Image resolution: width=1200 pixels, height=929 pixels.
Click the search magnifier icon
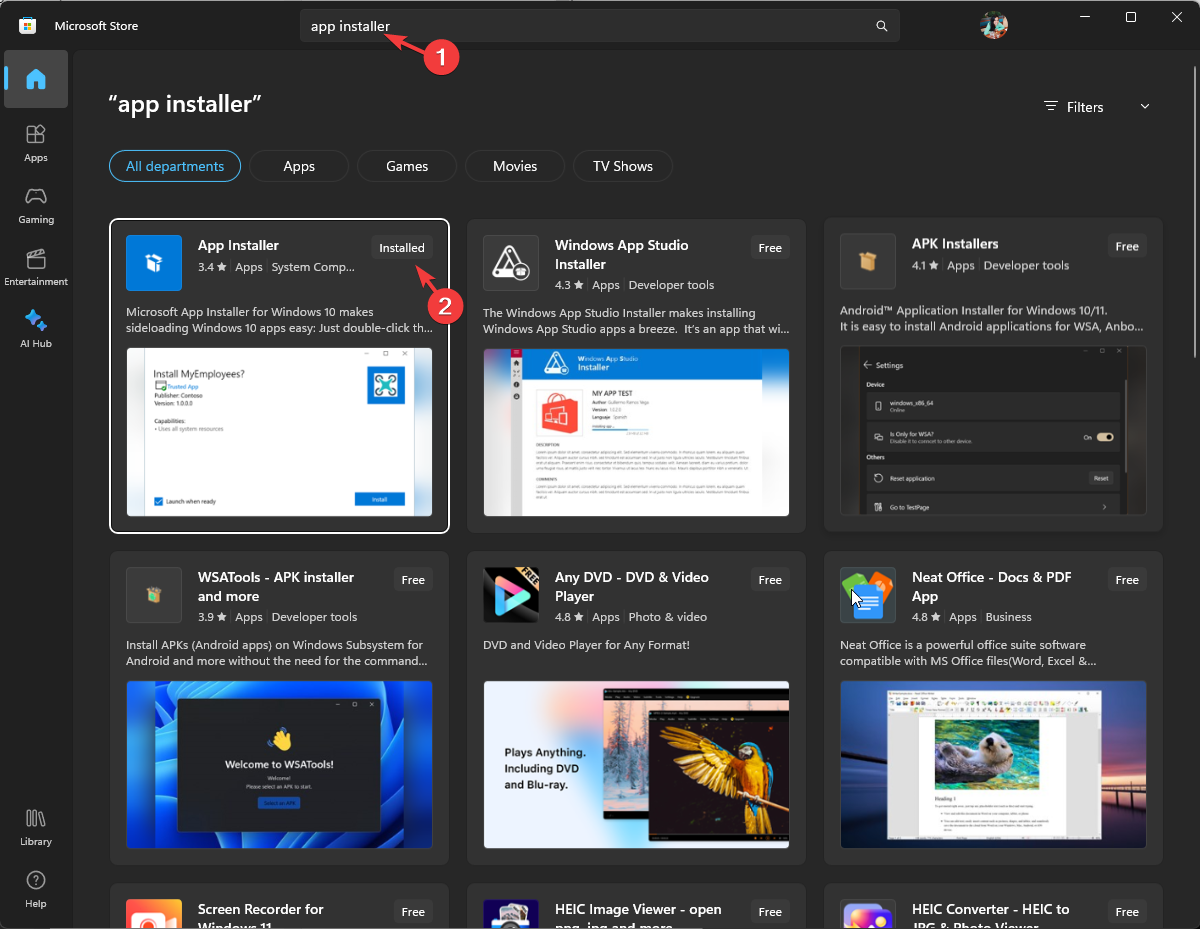[x=881, y=26]
